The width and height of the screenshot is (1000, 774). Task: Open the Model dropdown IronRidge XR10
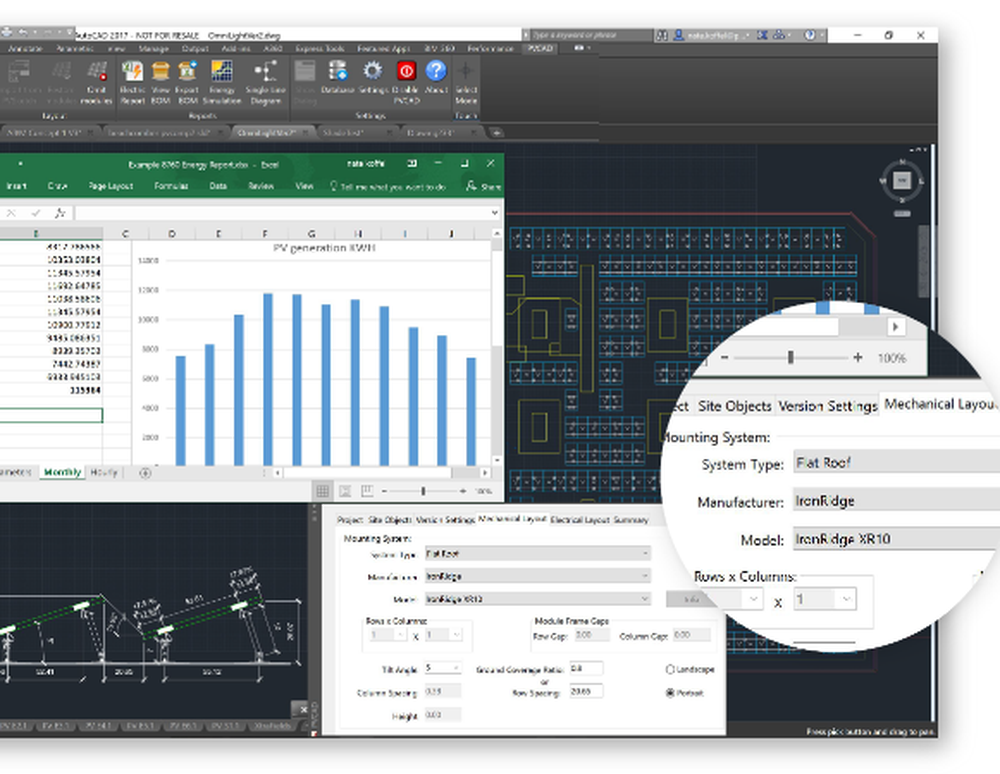tap(538, 599)
